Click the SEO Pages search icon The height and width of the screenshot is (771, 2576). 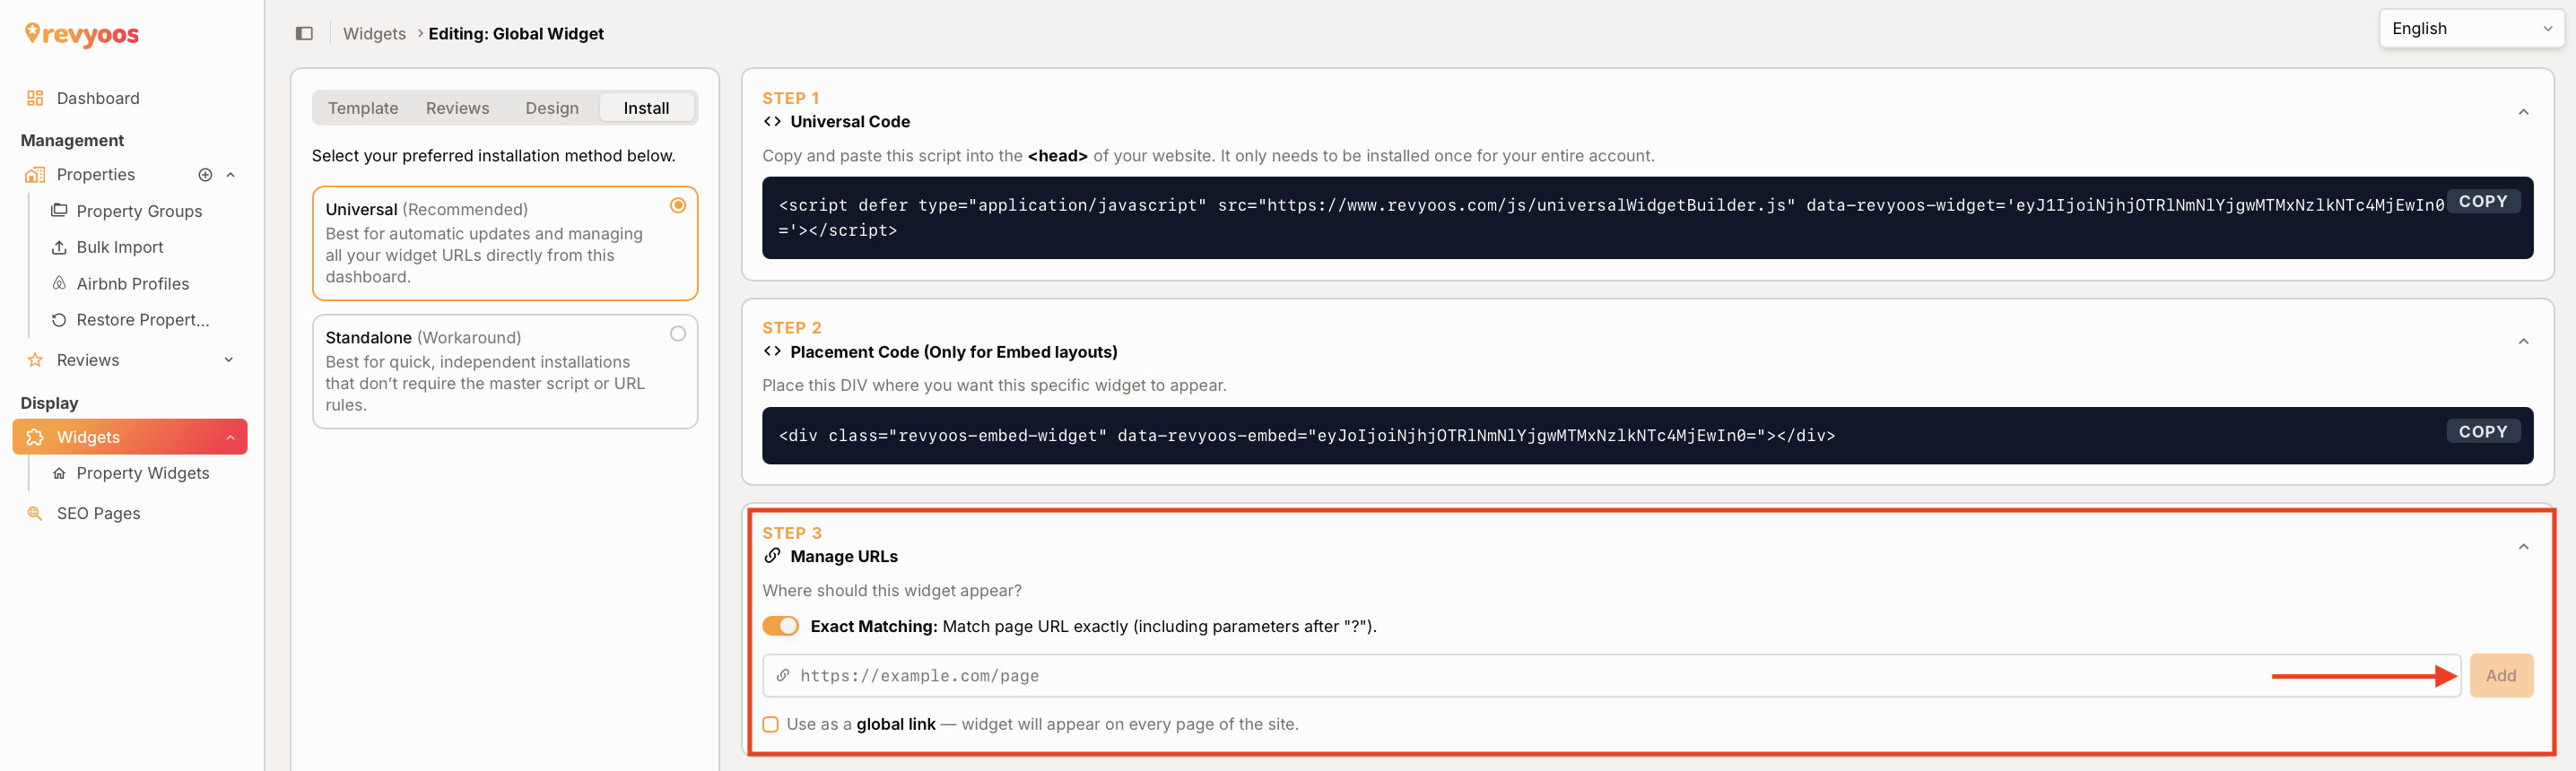[x=35, y=513]
